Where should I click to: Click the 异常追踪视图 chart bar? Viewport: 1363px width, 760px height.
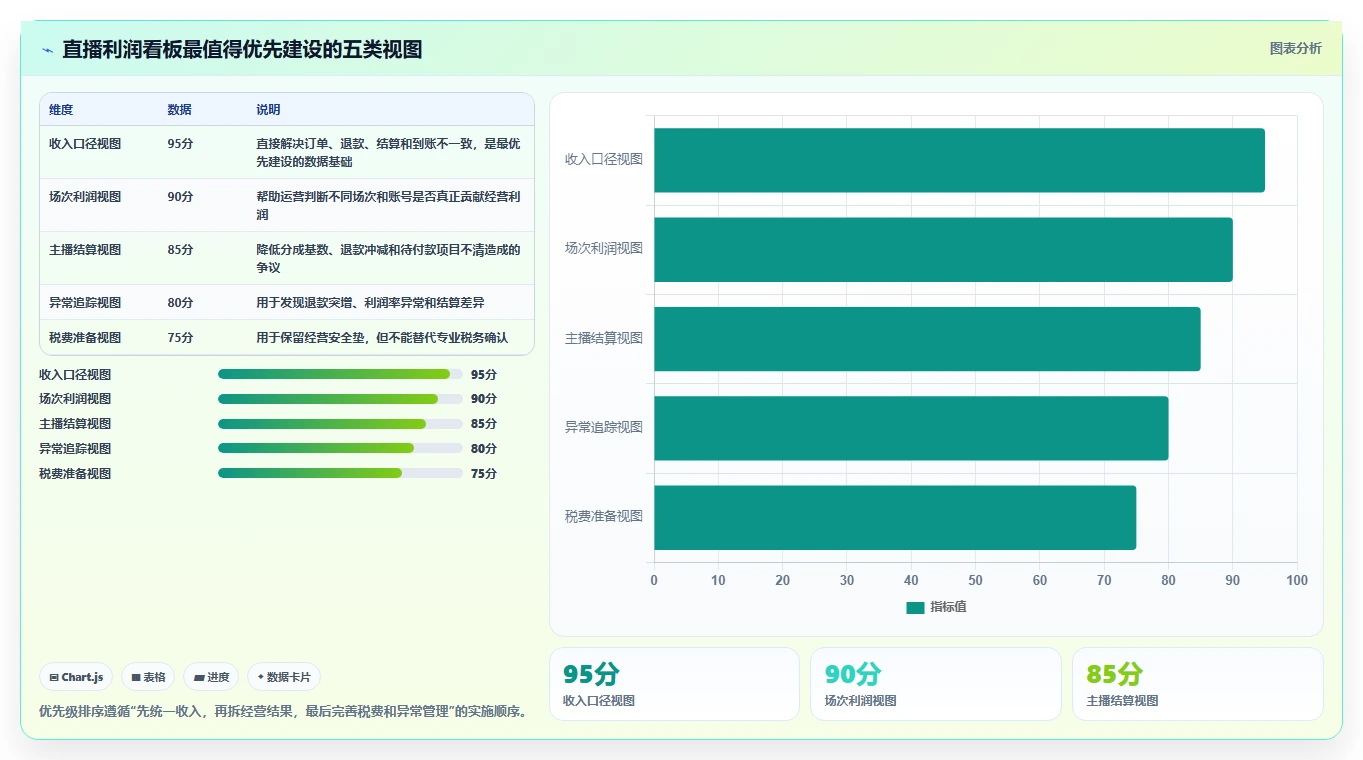click(x=911, y=428)
